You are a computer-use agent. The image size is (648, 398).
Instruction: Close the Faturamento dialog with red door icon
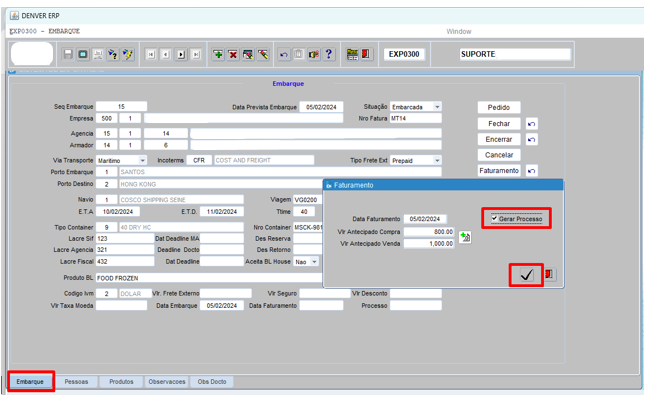click(549, 274)
